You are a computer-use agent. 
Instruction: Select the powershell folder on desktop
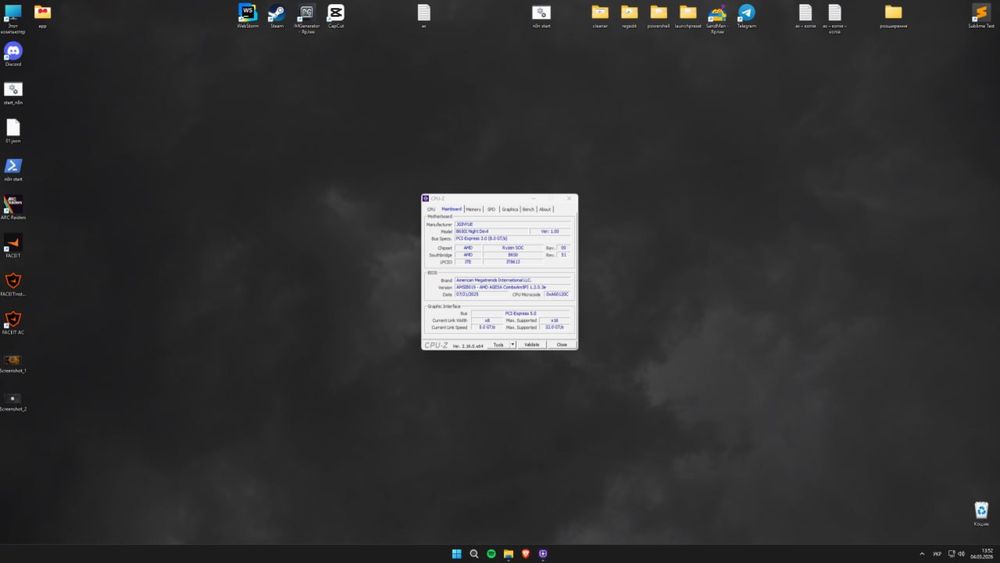pos(658,15)
